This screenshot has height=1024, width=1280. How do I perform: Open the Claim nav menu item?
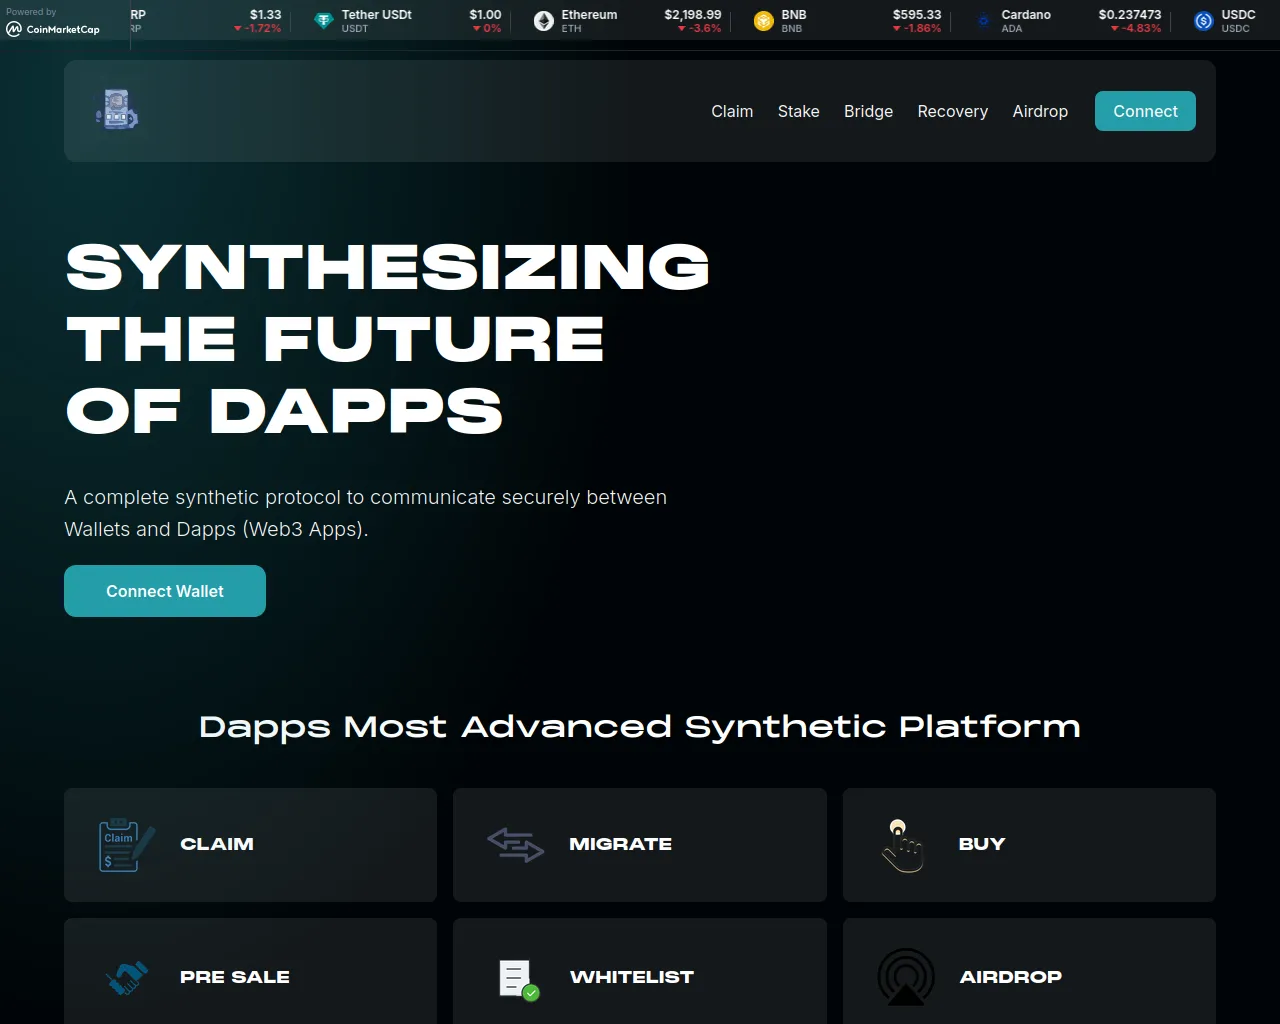[x=732, y=111]
